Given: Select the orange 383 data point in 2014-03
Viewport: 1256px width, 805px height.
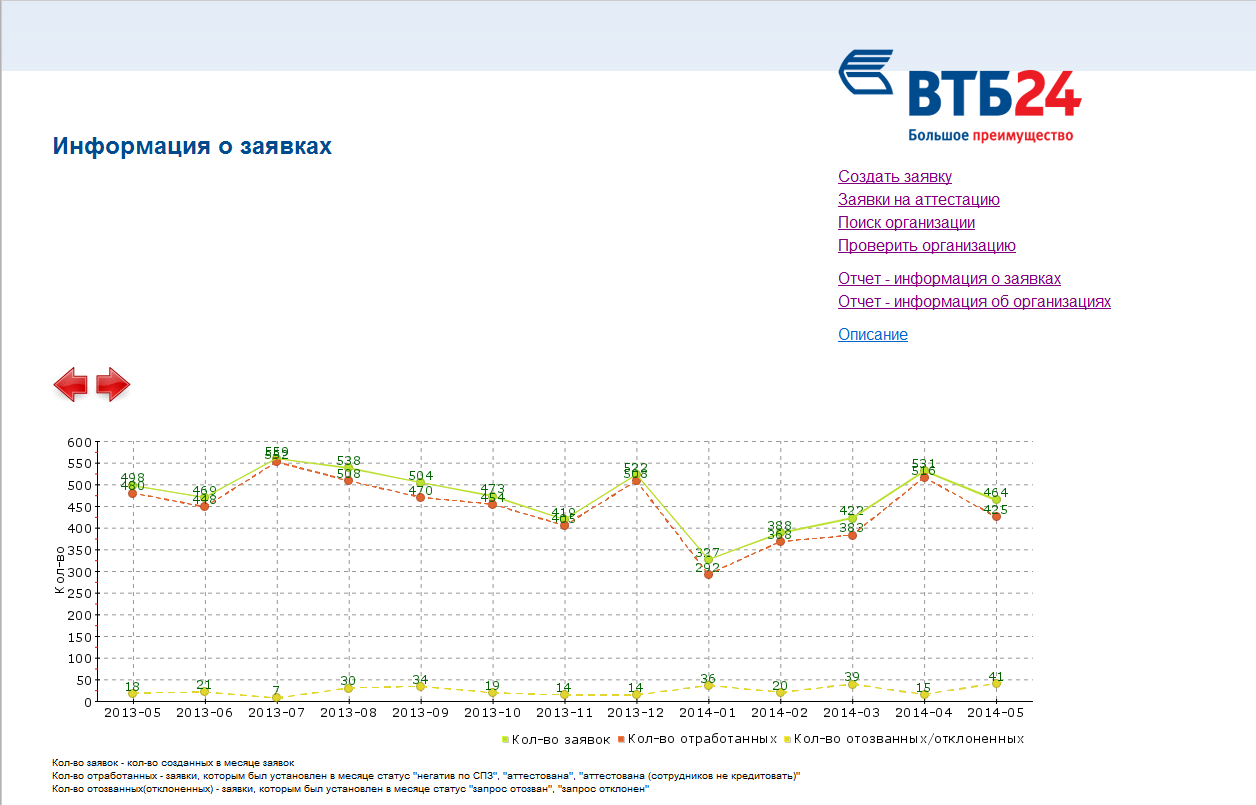Looking at the screenshot, I should (852, 535).
